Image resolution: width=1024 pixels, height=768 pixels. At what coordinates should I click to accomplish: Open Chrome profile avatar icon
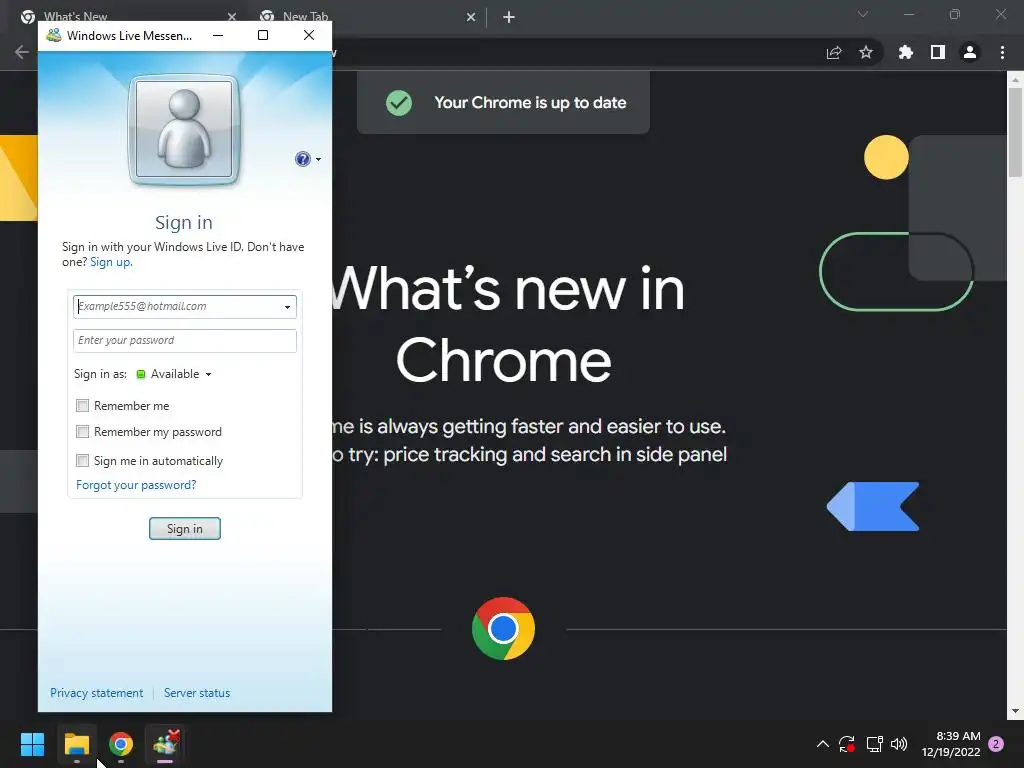(x=970, y=52)
